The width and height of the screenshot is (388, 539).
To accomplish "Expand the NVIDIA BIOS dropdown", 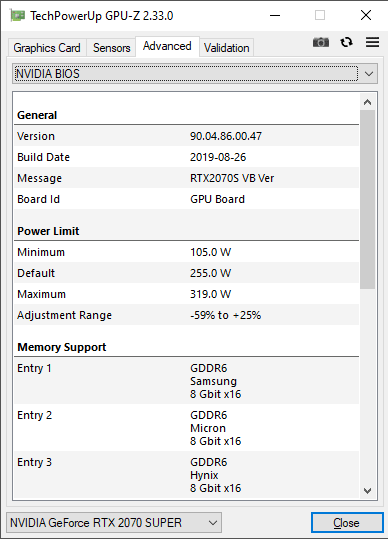I will click(x=195, y=74).
